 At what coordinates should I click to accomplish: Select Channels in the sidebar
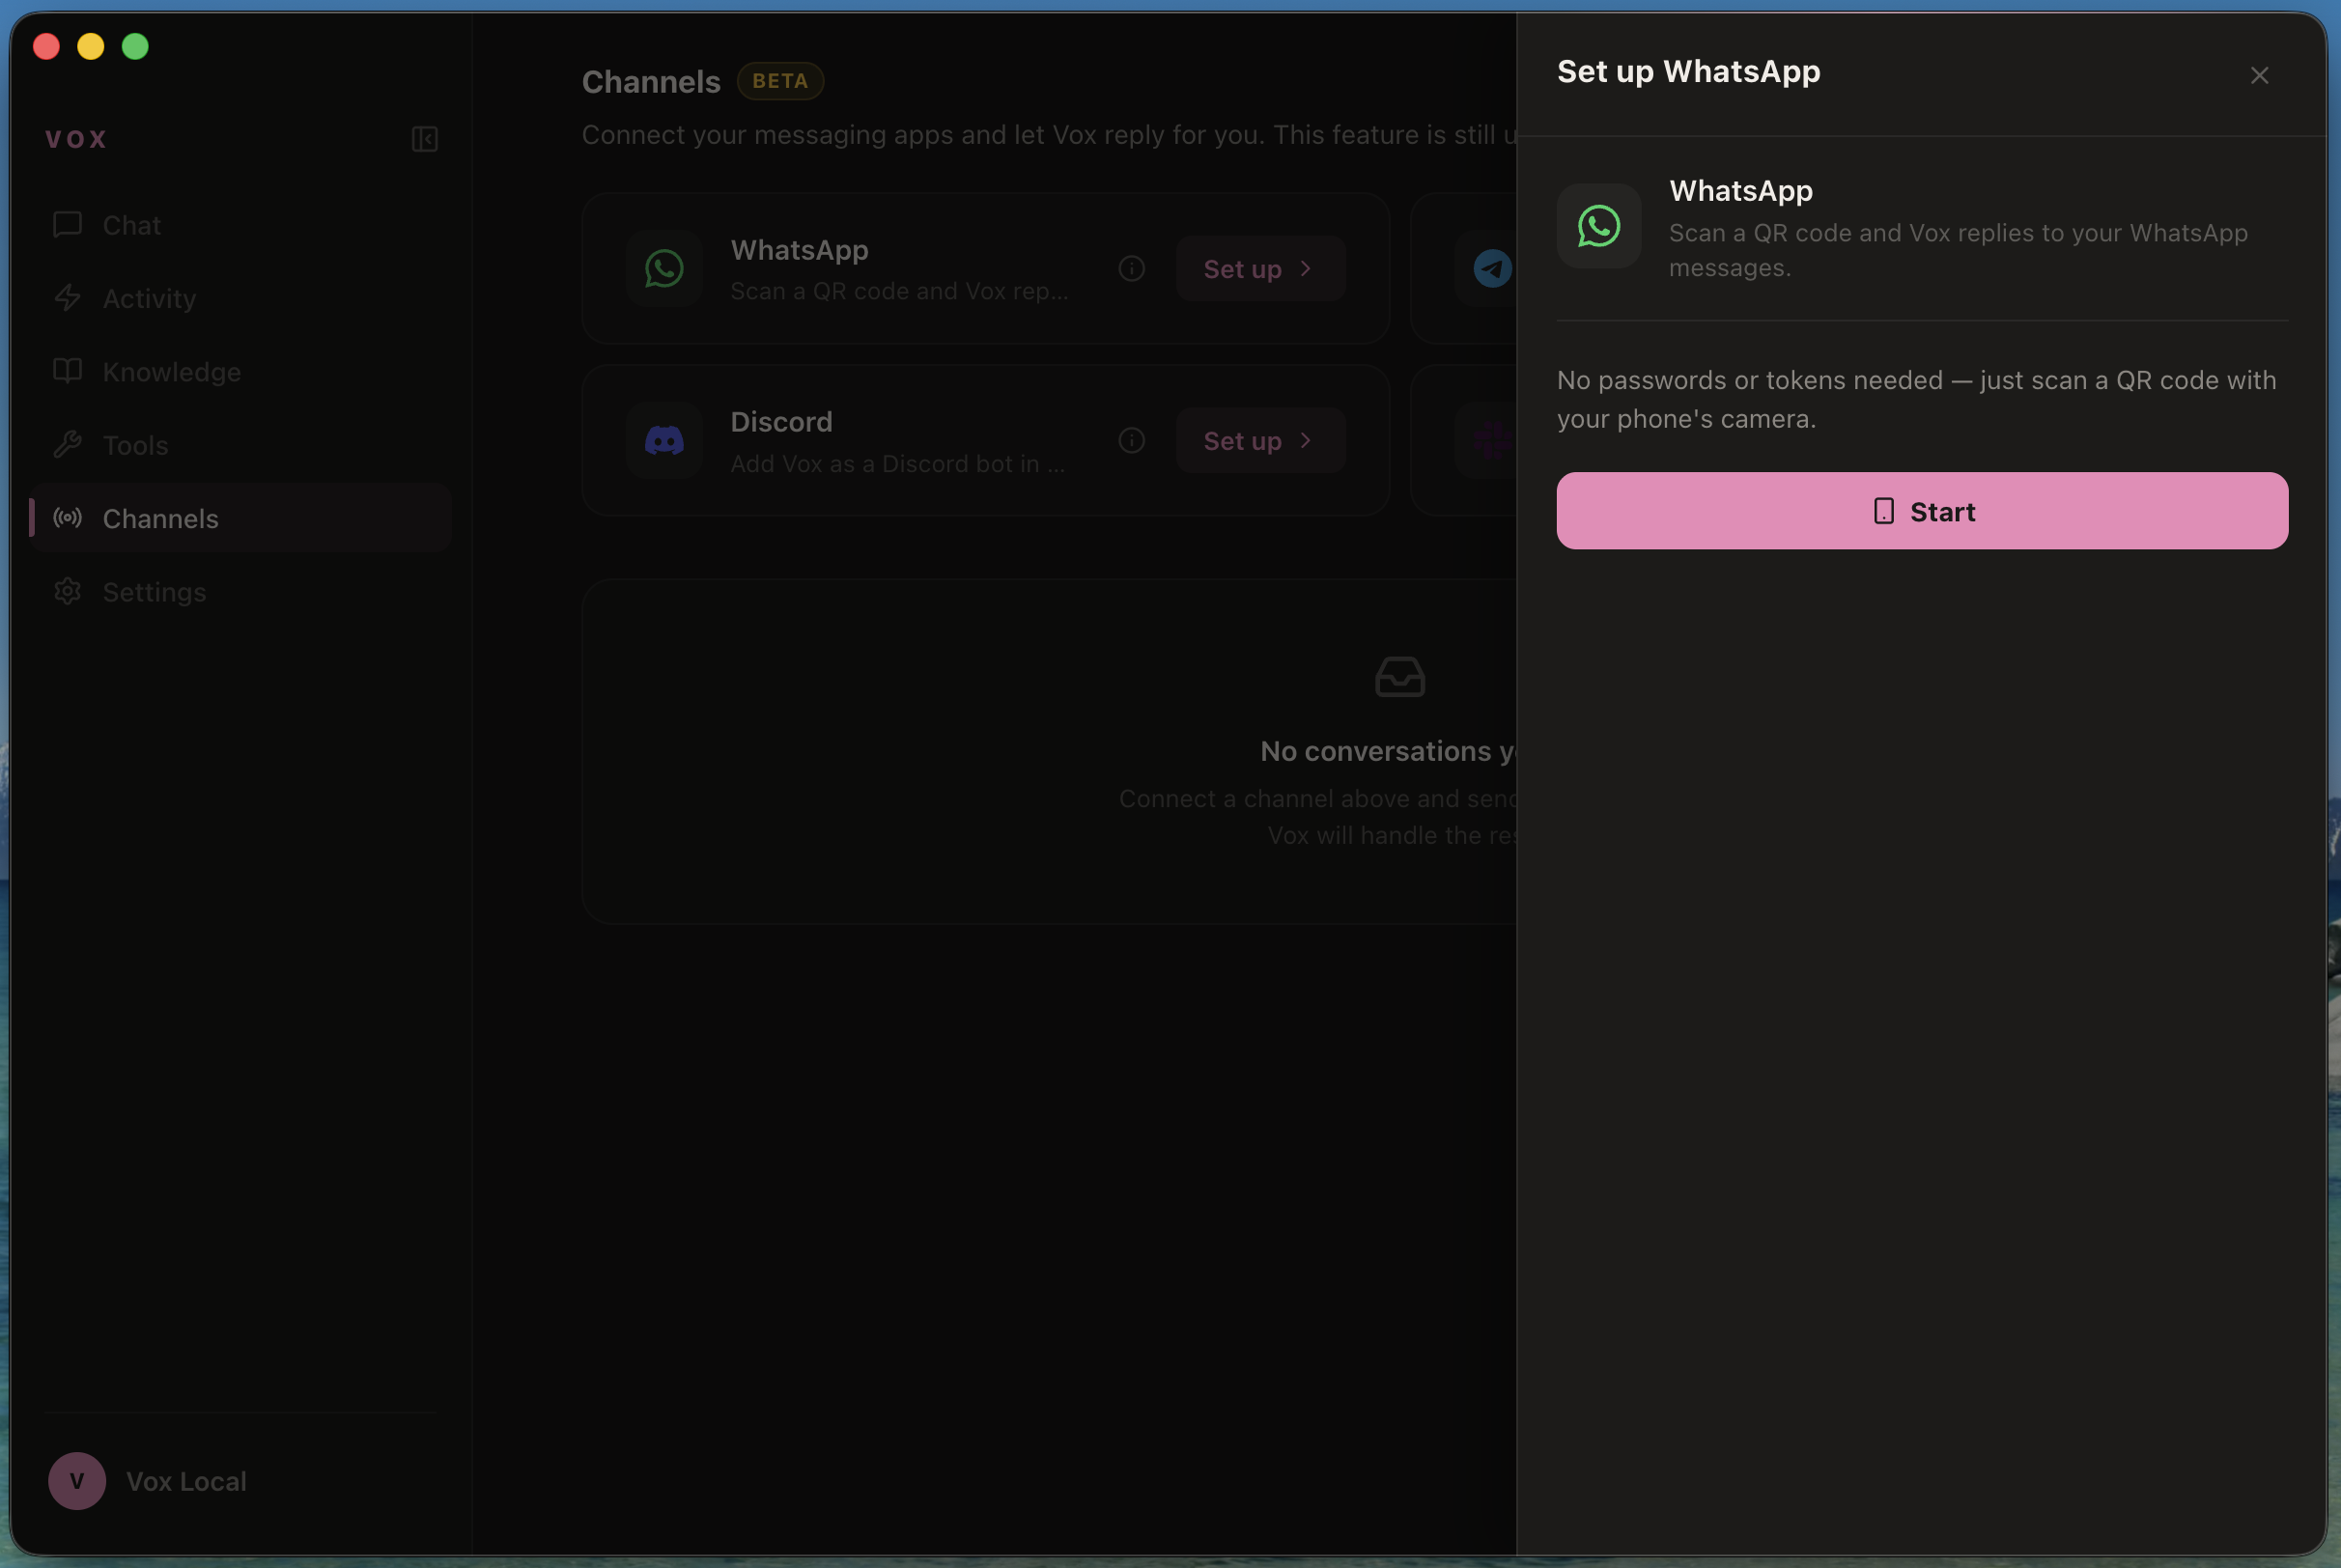tap(160, 518)
